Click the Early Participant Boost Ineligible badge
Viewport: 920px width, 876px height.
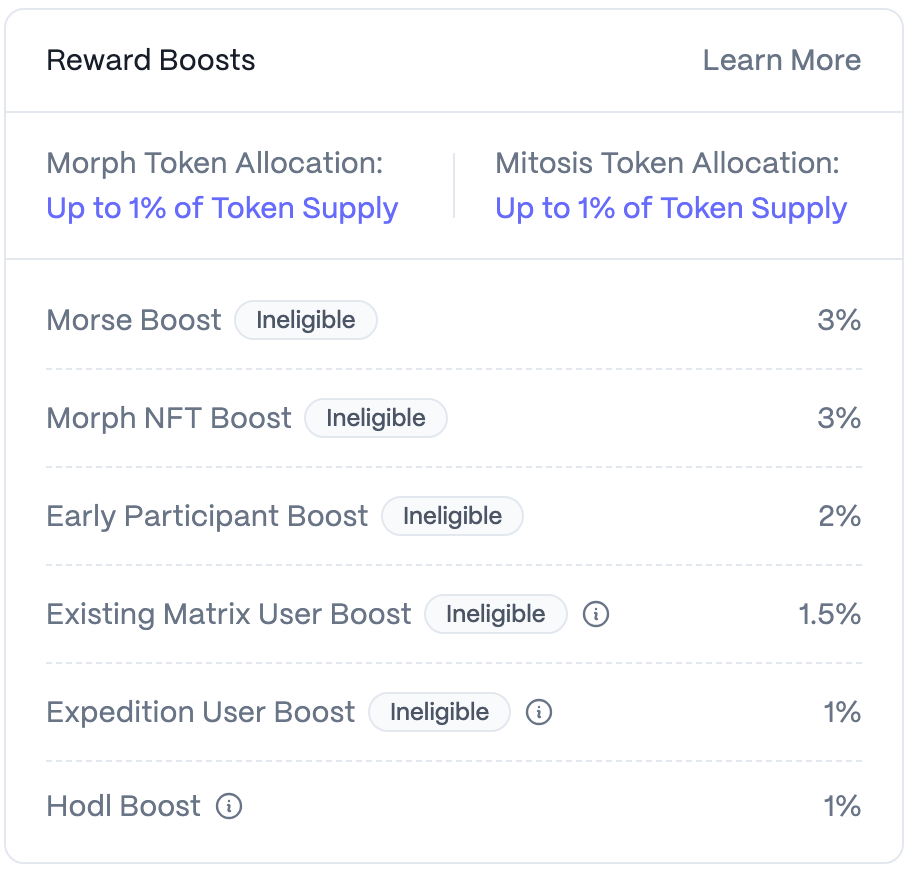pos(452,516)
